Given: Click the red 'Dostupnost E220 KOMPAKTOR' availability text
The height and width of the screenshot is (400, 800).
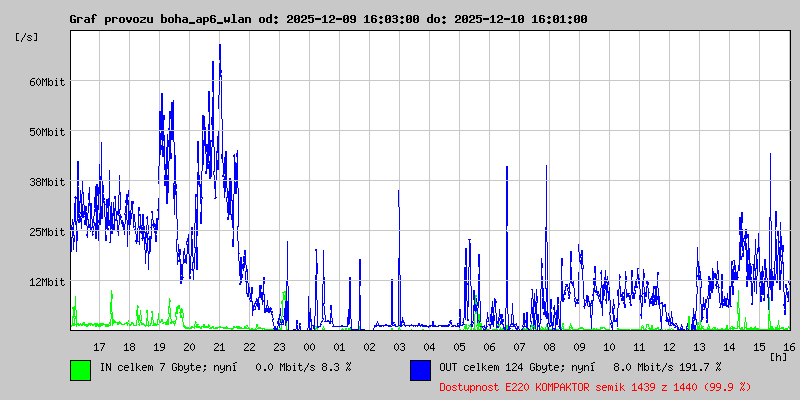Looking at the screenshot, I should tap(595, 387).
